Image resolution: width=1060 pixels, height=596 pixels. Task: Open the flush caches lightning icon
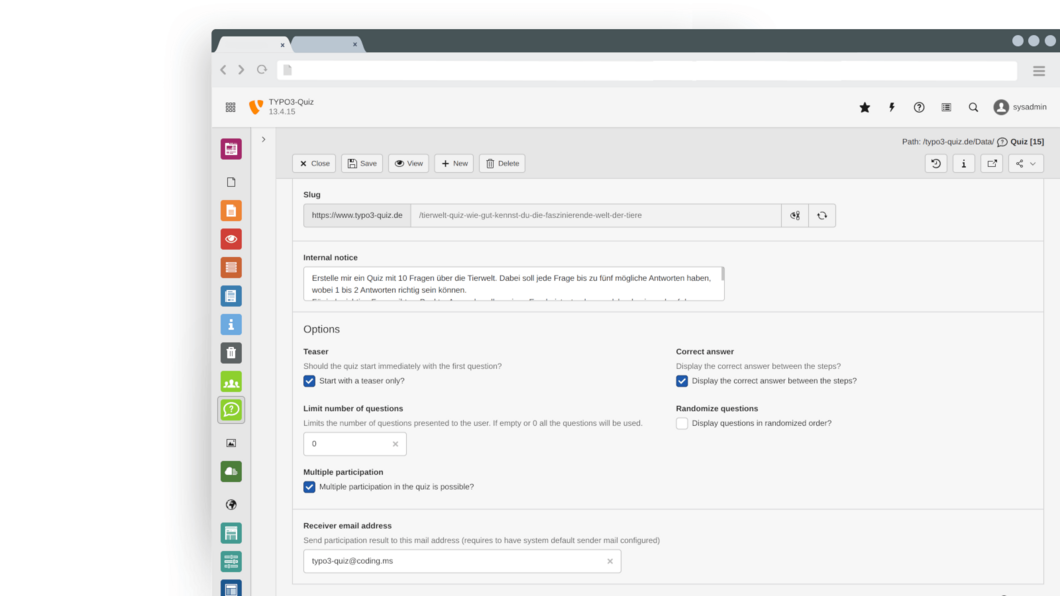[892, 108]
